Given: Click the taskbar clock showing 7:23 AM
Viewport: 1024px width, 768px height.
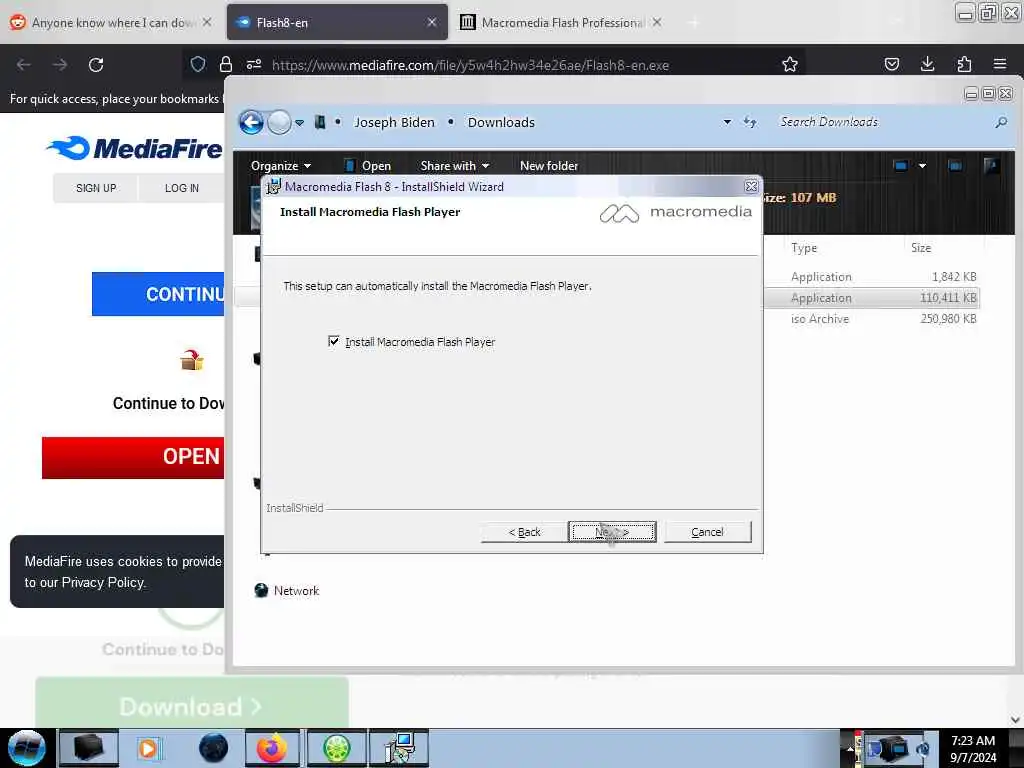Looking at the screenshot, I should pos(973,748).
